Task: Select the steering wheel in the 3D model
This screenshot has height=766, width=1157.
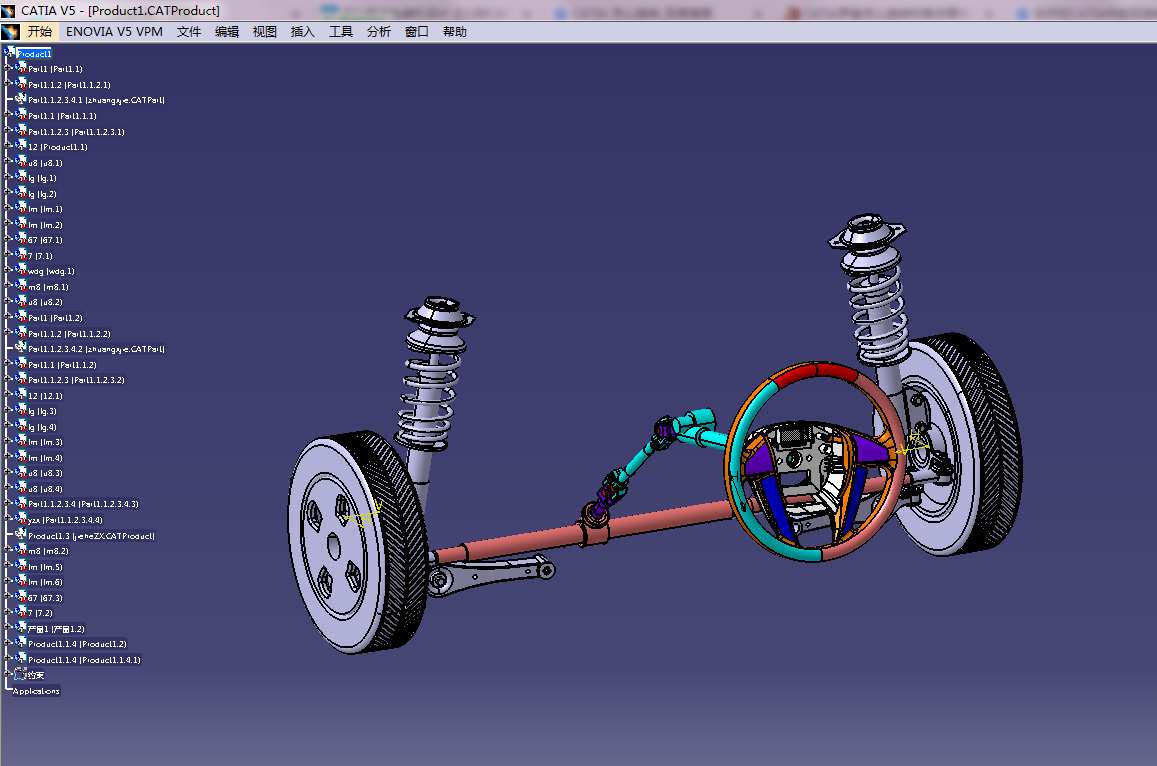Action: 815,461
